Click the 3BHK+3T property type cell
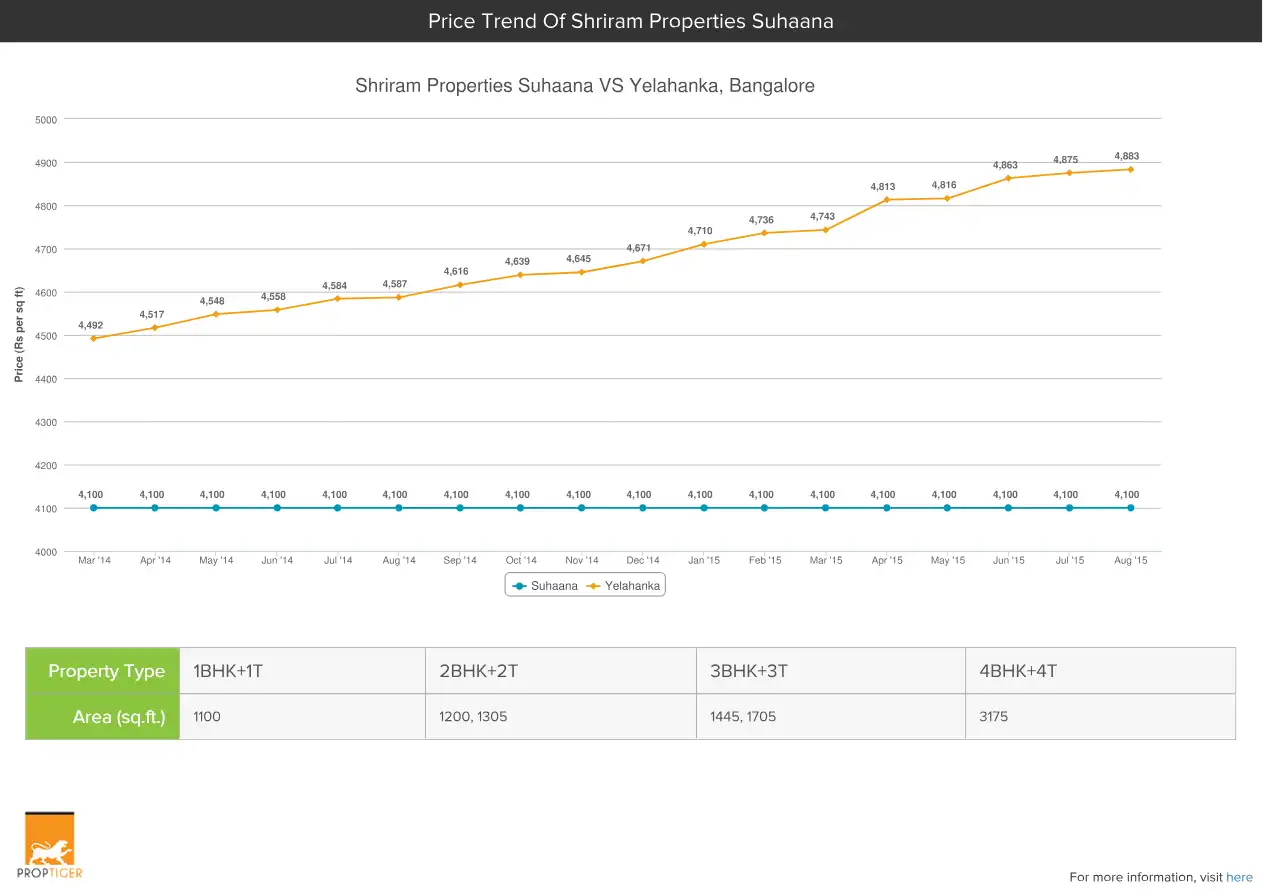Viewport: 1263px width, 892px height. click(830, 671)
